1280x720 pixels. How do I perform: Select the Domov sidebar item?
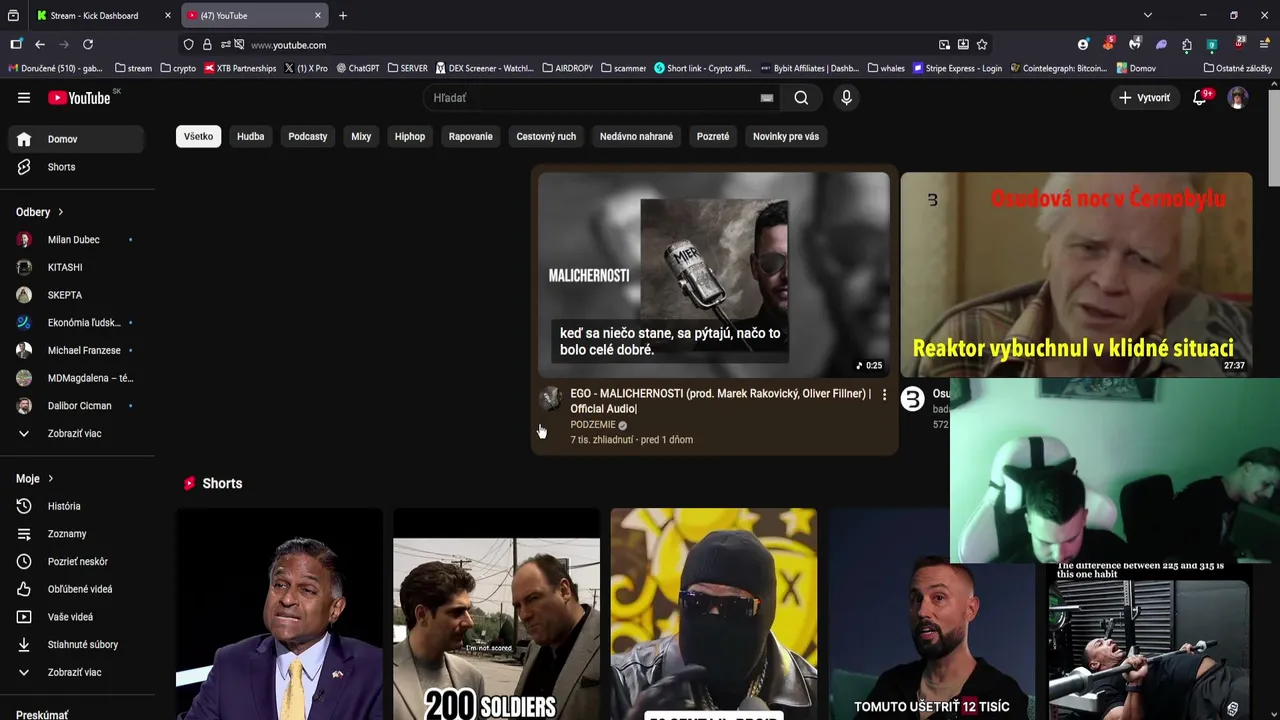[76, 139]
